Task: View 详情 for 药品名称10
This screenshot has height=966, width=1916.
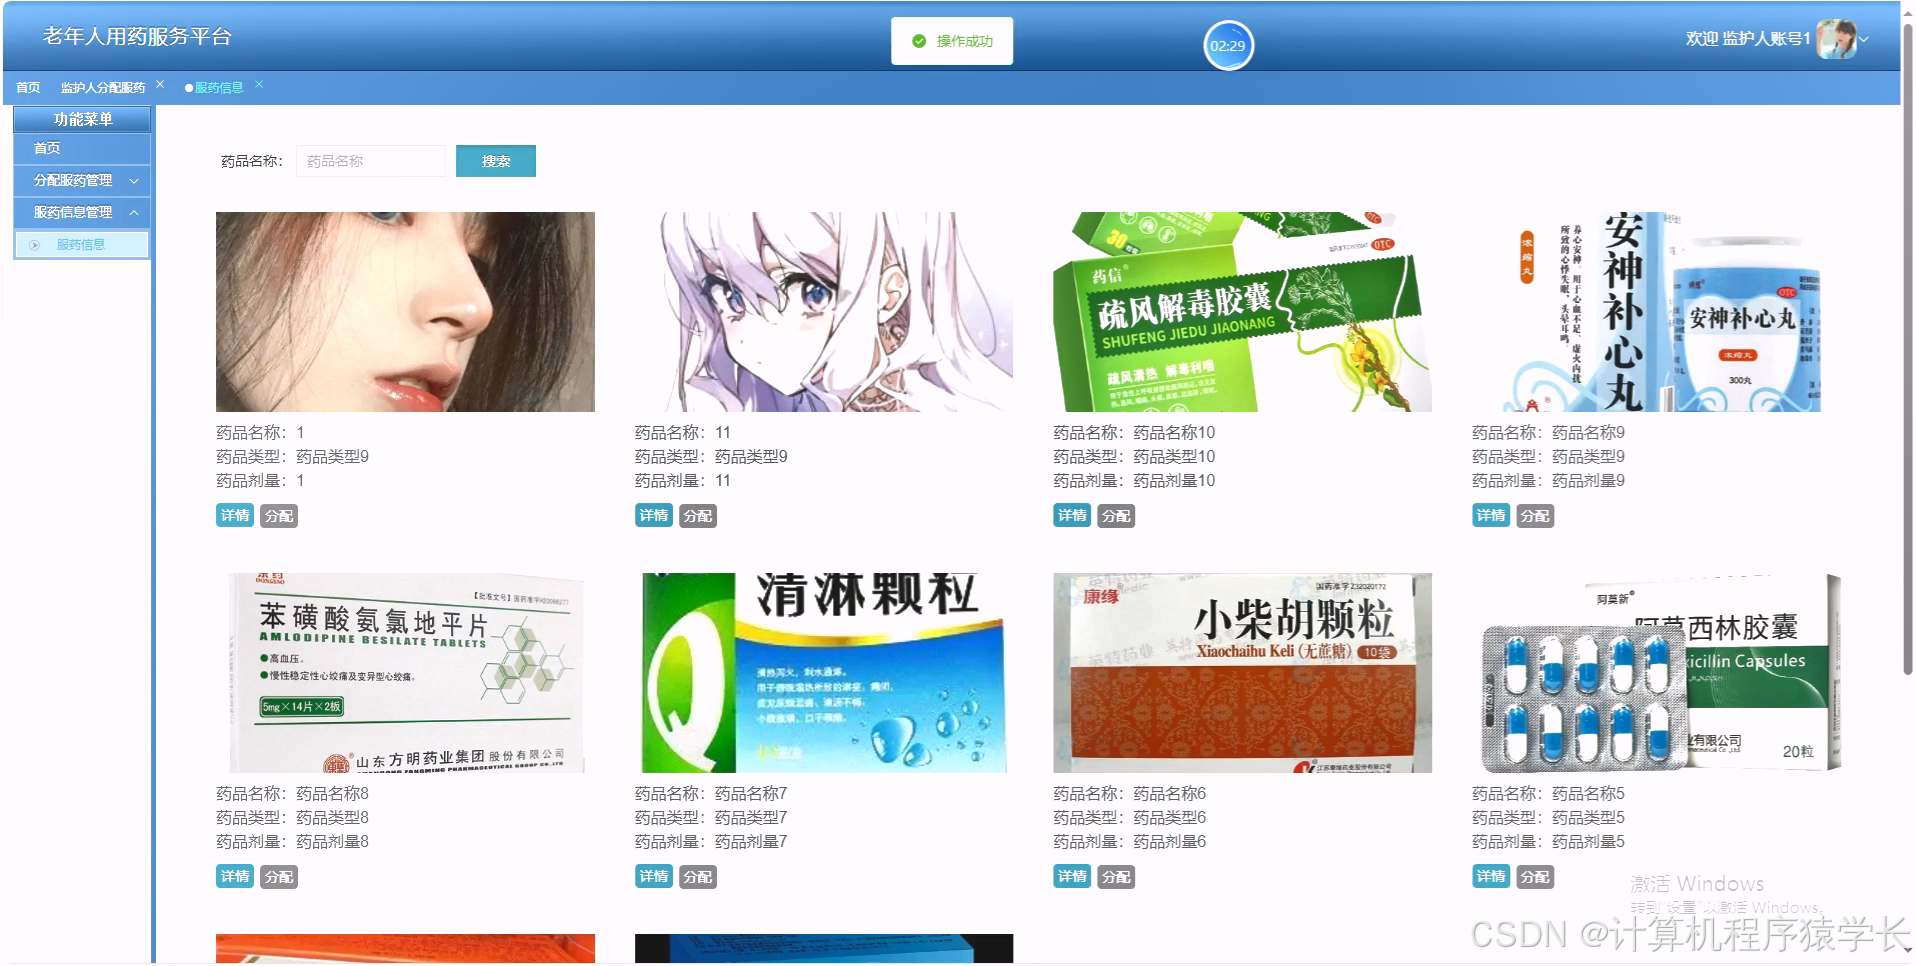Action: [1070, 515]
